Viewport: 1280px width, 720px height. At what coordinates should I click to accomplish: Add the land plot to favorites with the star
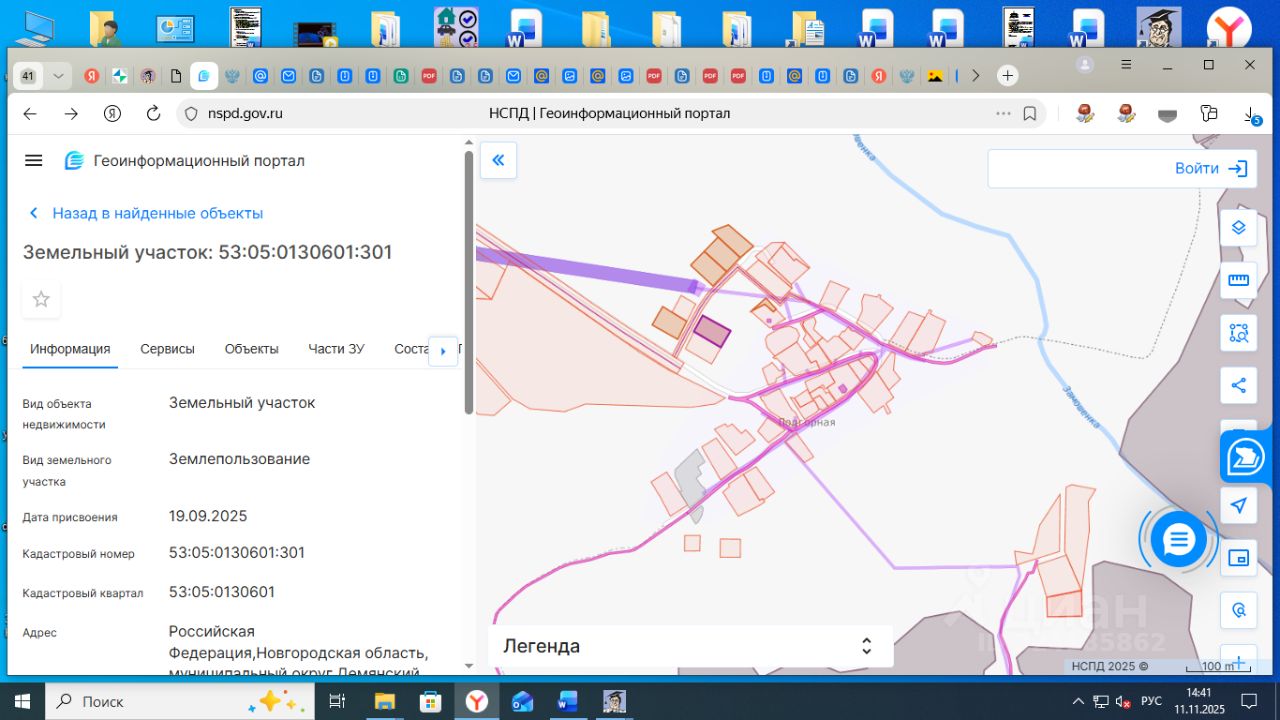[41, 299]
